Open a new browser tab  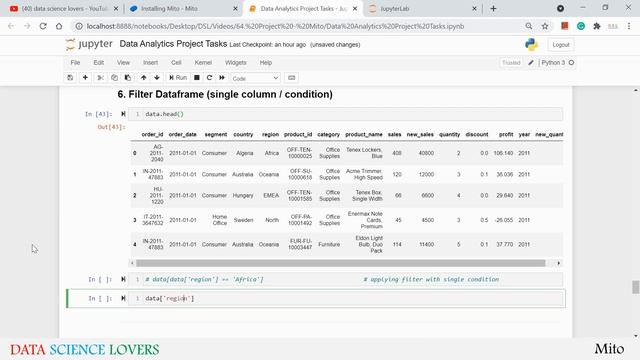coord(493,8)
